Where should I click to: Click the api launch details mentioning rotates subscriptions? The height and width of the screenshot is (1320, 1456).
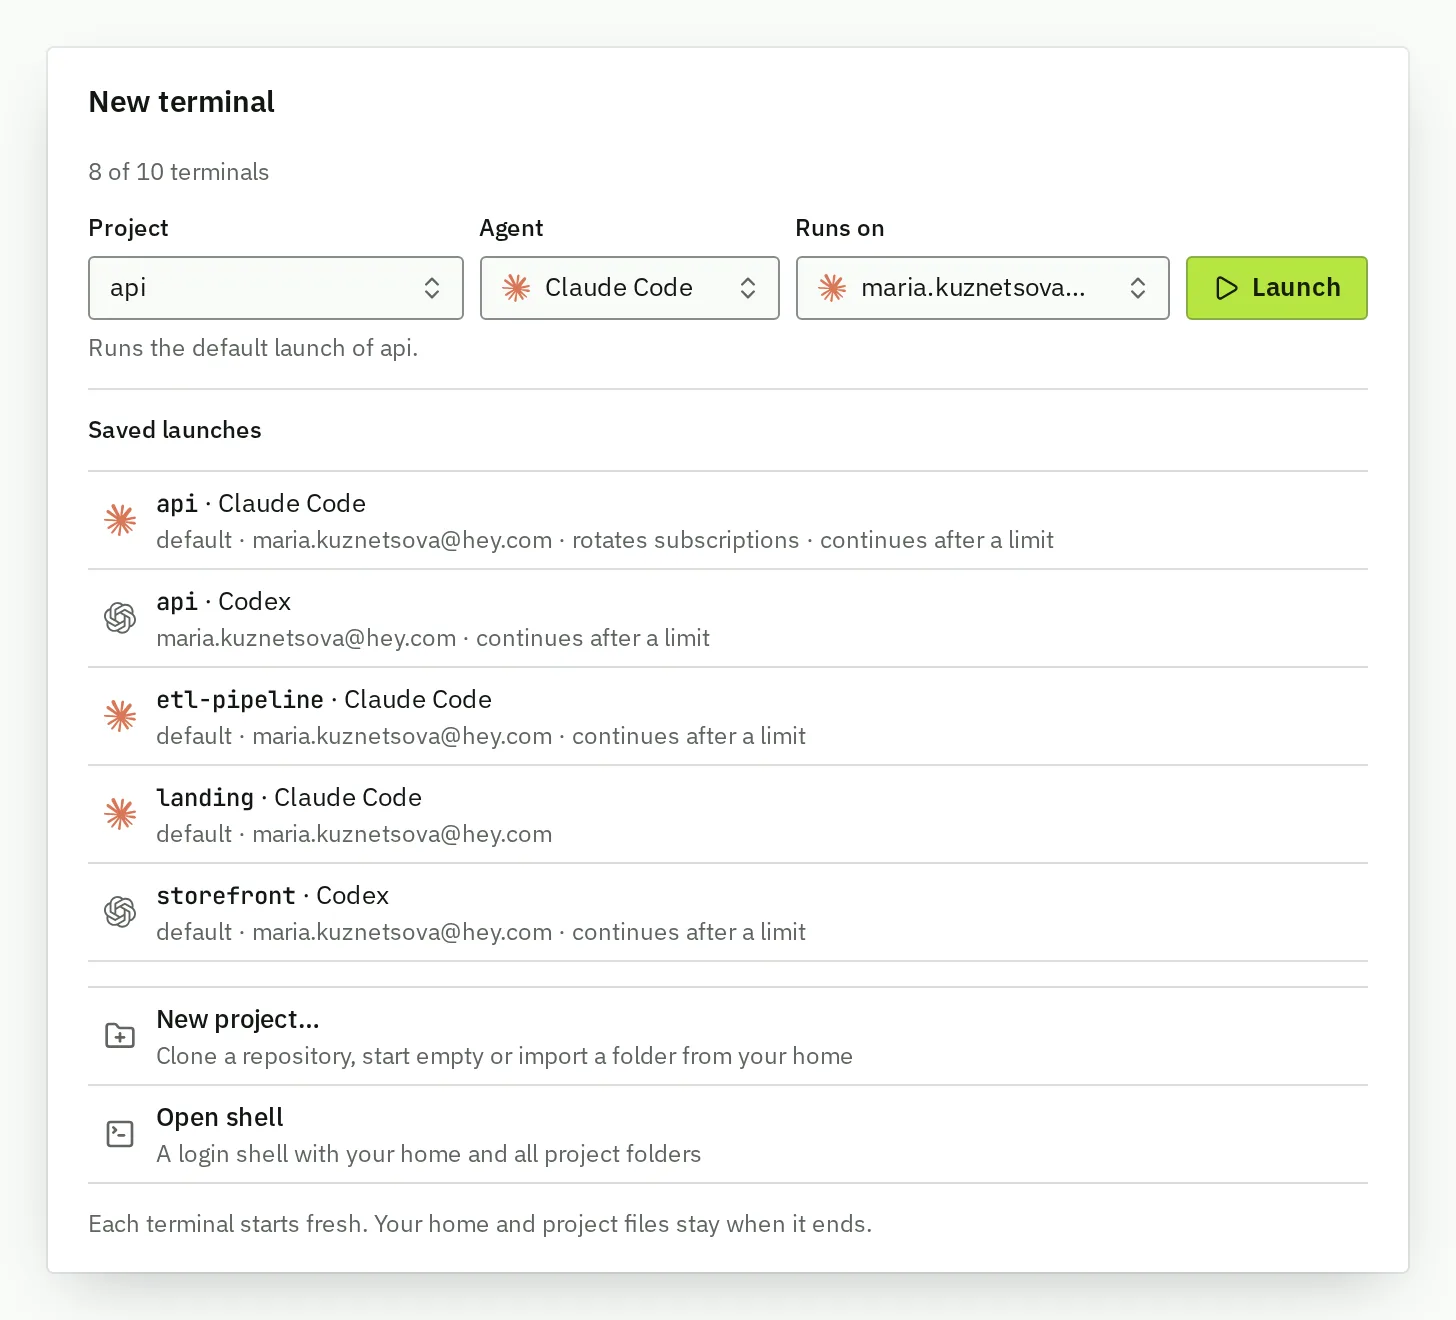click(605, 540)
